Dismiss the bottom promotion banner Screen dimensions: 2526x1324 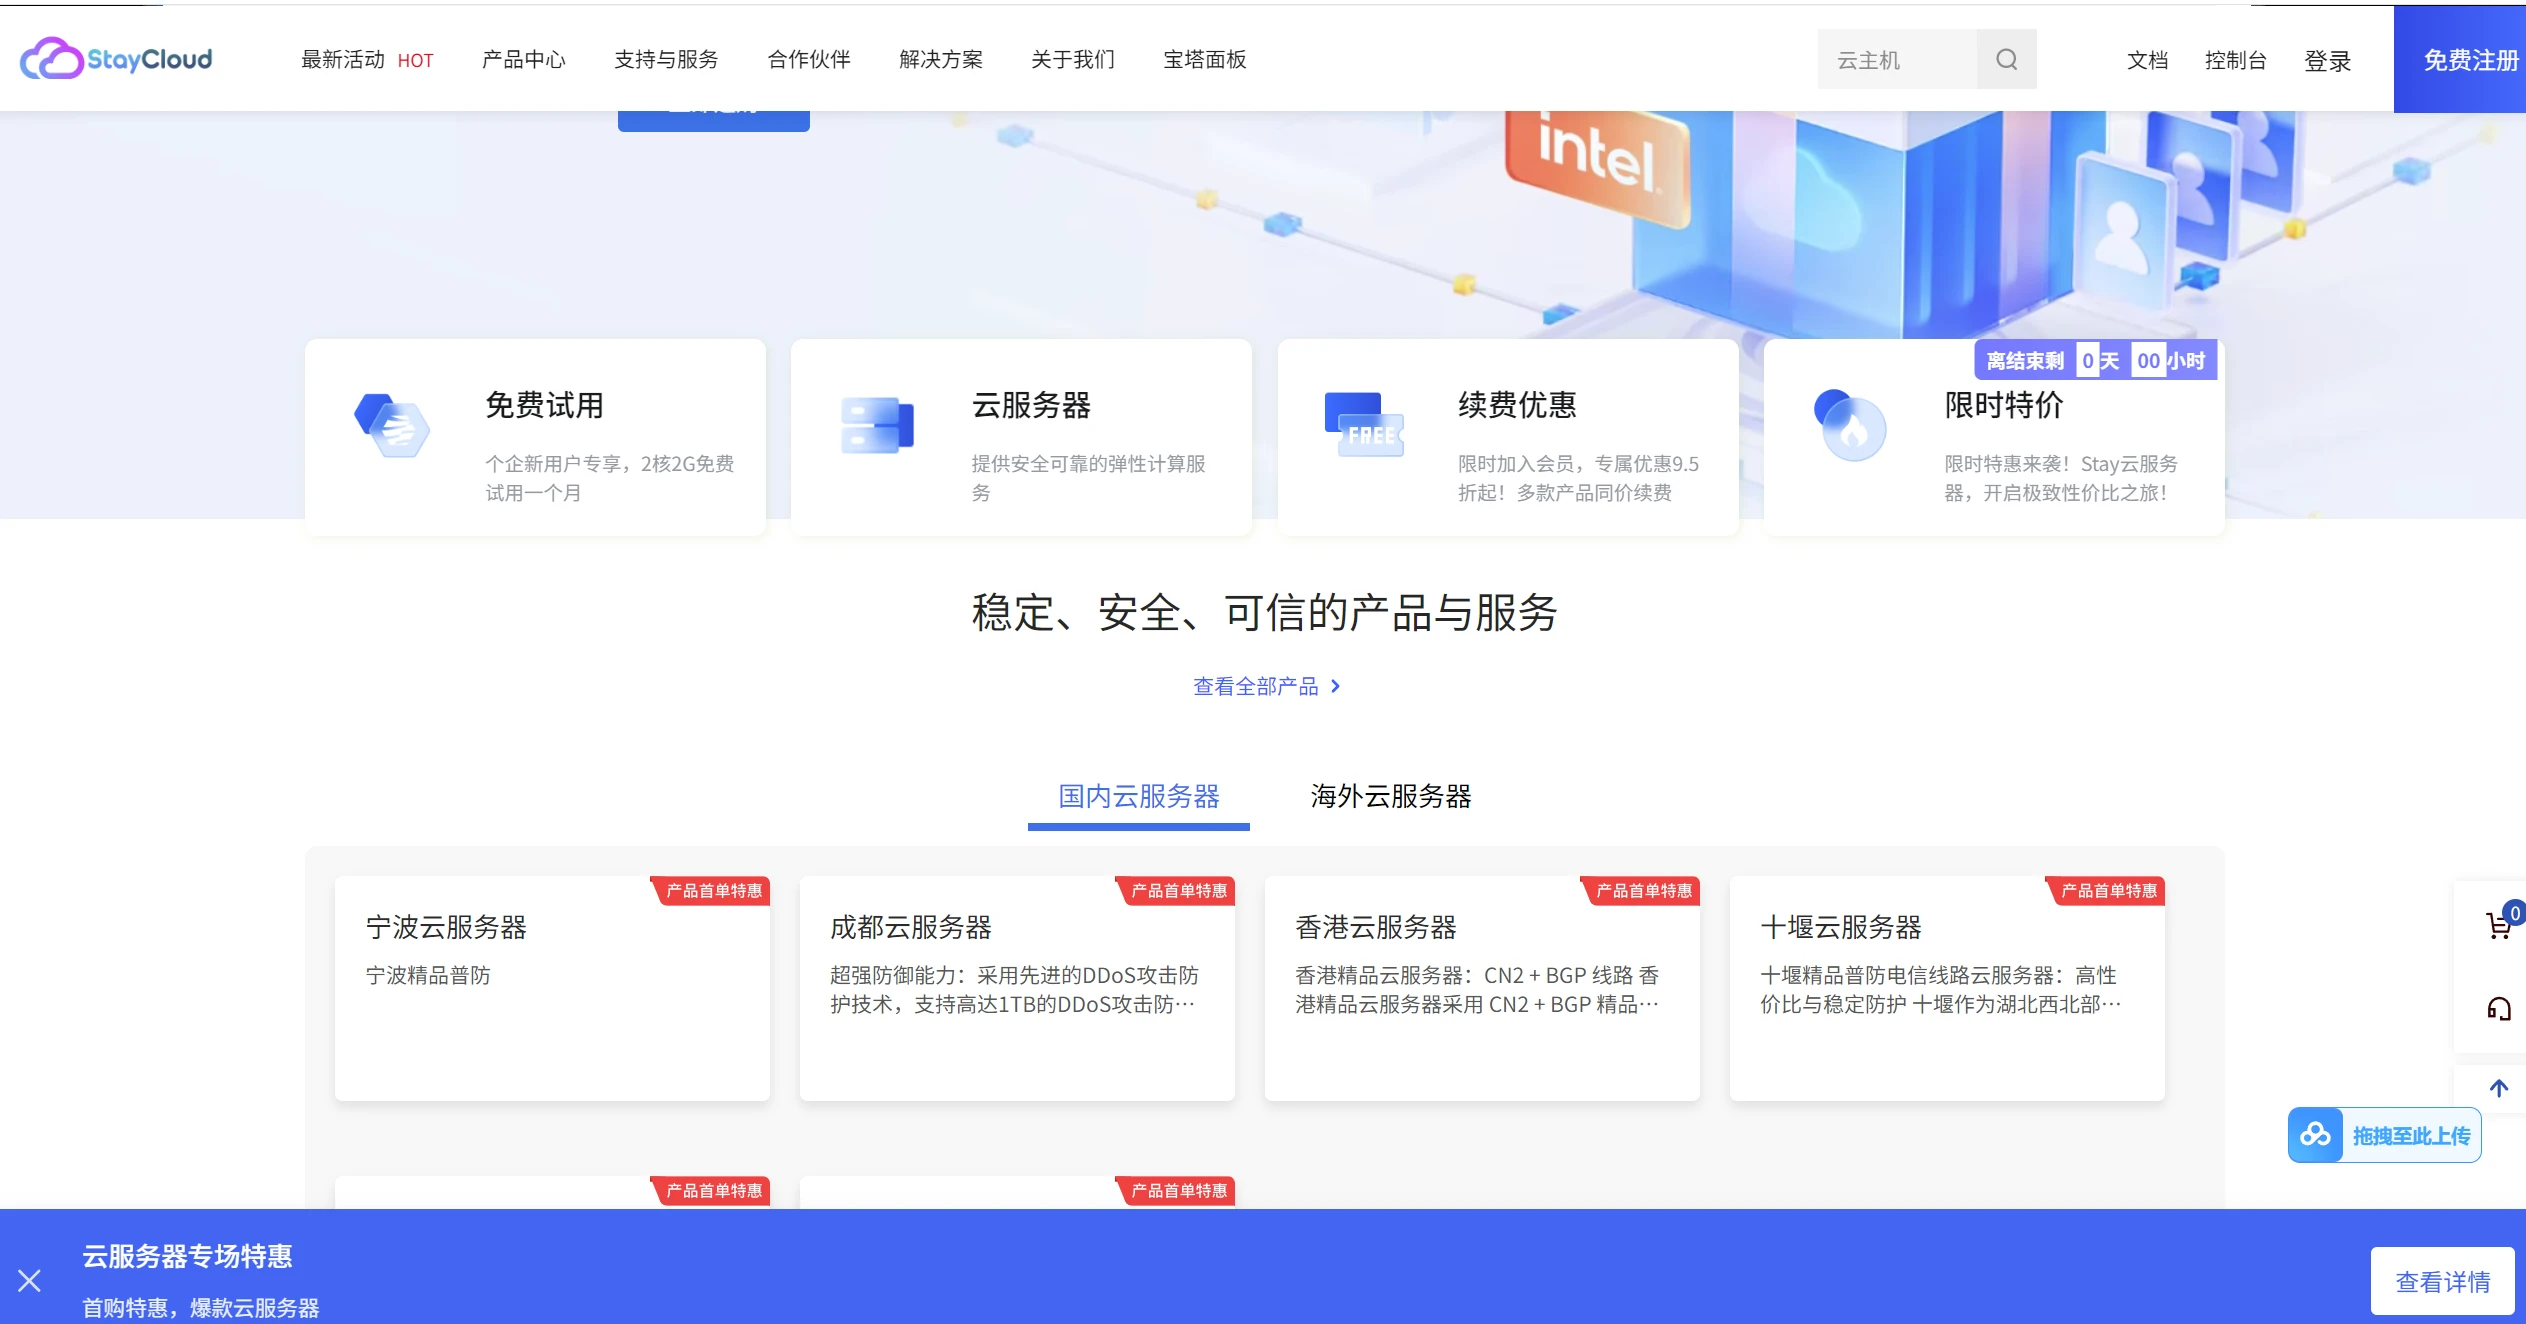pos(31,1281)
